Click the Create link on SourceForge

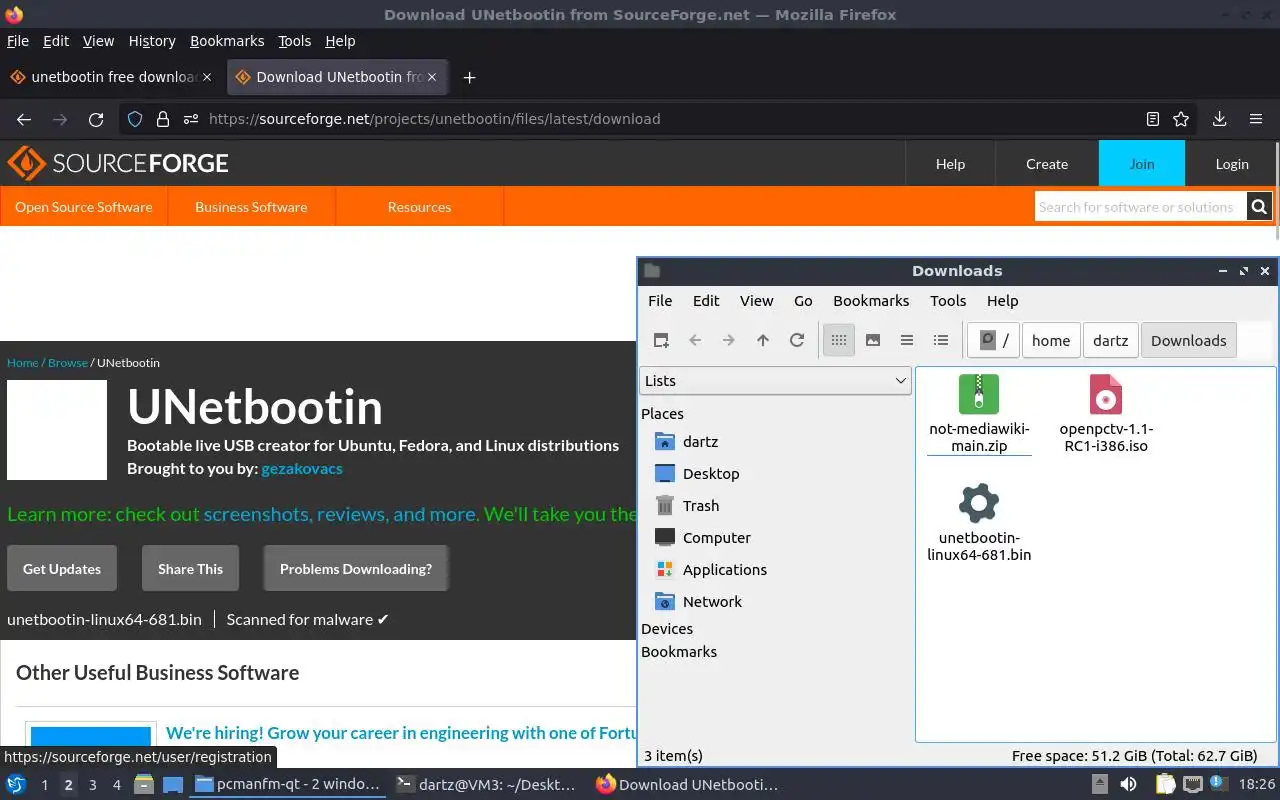coord(1047,164)
